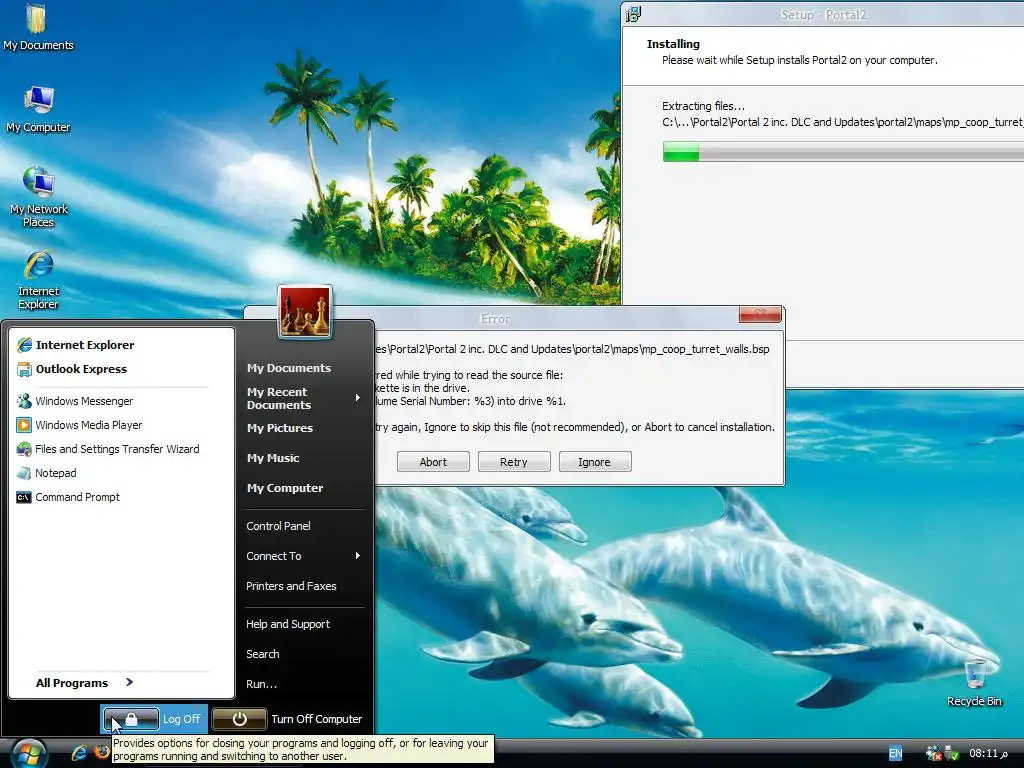Click the Log Off lock button

pyautogui.click(x=131, y=719)
